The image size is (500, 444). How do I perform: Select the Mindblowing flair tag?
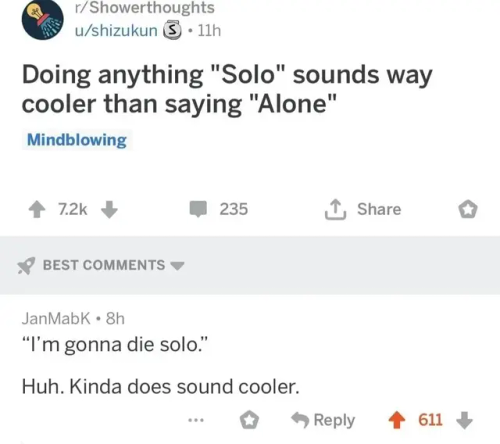[77, 140]
